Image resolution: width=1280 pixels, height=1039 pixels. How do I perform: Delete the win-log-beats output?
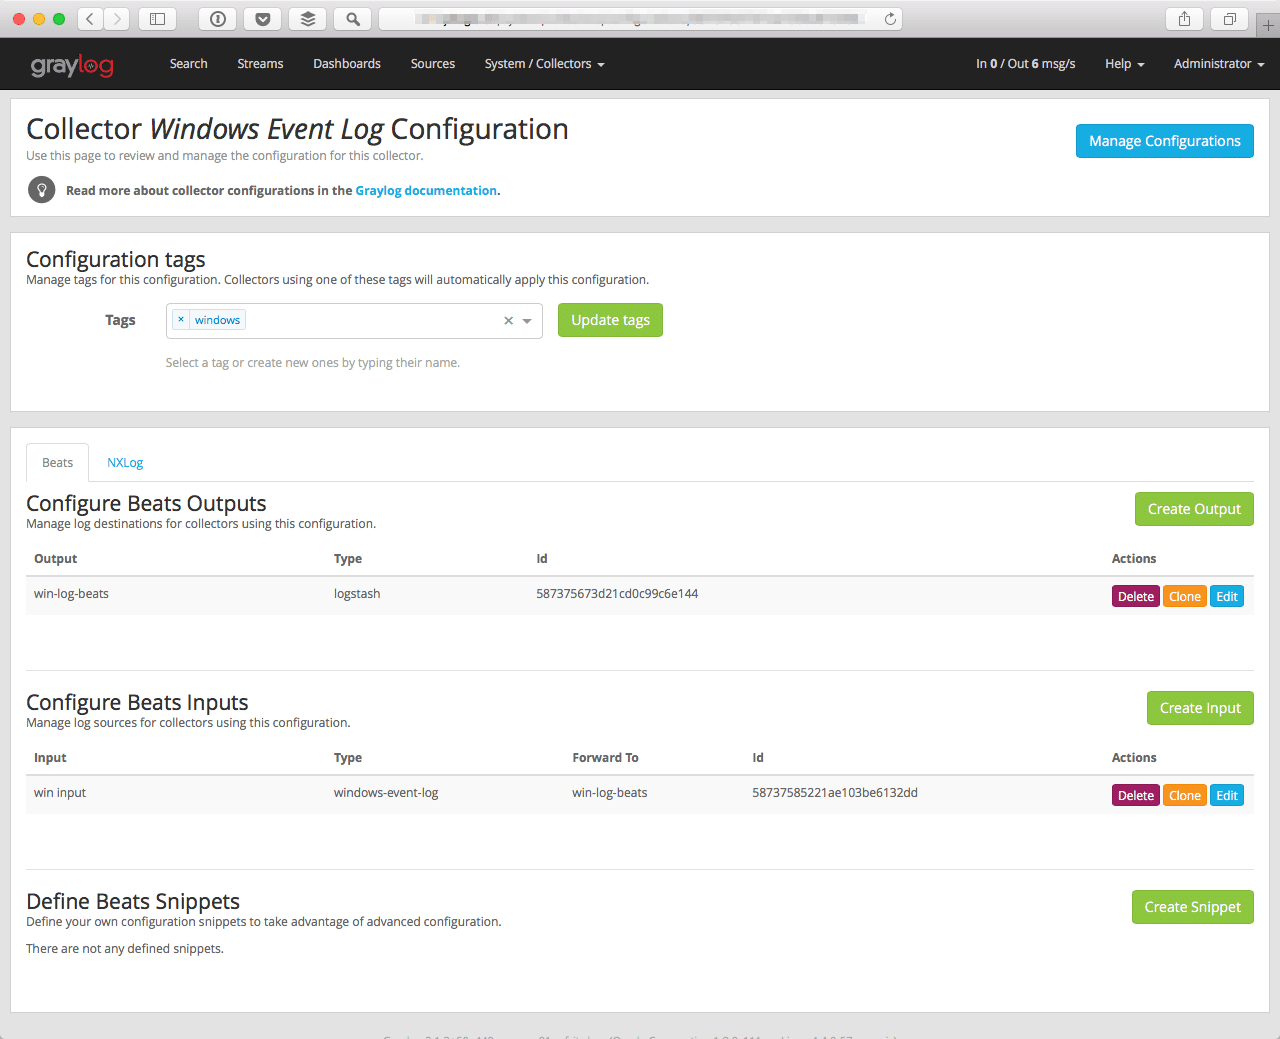point(1135,597)
